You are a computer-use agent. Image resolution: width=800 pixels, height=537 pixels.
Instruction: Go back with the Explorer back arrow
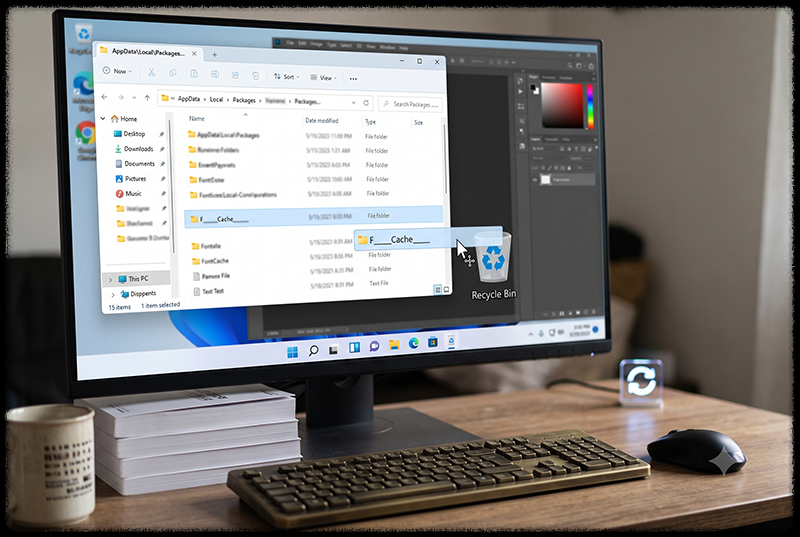click(x=105, y=96)
